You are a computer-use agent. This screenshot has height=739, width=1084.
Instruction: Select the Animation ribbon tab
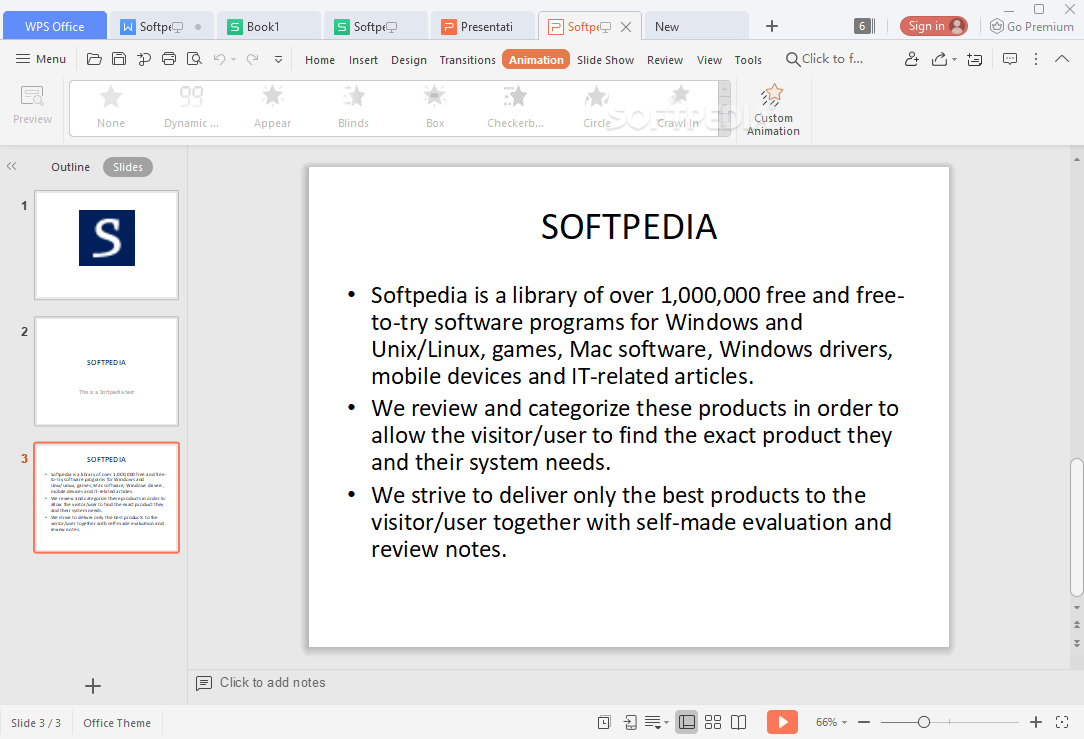pyautogui.click(x=536, y=59)
